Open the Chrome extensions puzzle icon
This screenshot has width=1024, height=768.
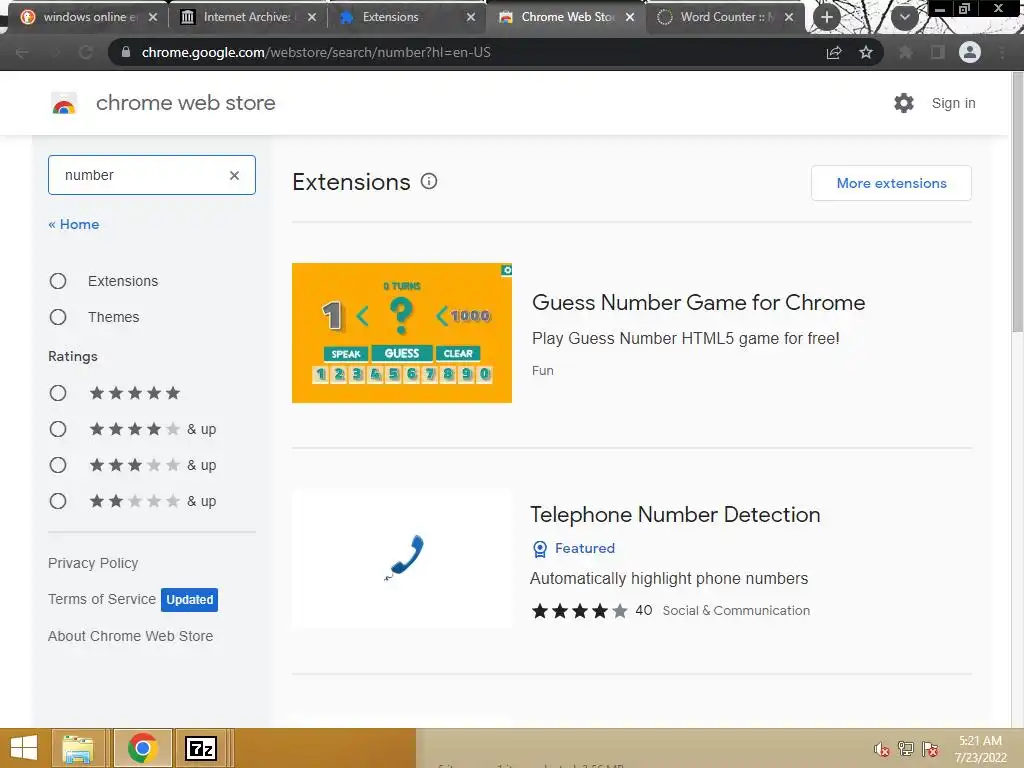coord(905,52)
